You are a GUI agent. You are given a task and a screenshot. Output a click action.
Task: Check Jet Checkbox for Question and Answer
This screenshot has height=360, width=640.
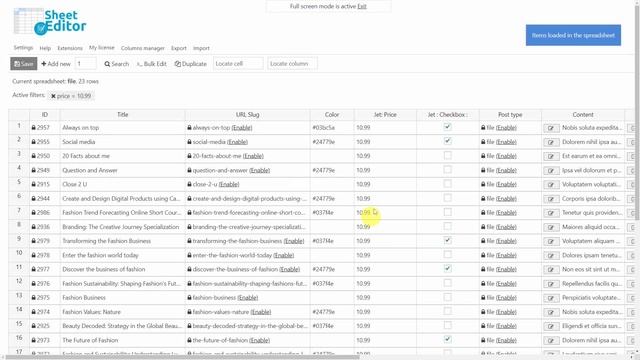(x=447, y=169)
